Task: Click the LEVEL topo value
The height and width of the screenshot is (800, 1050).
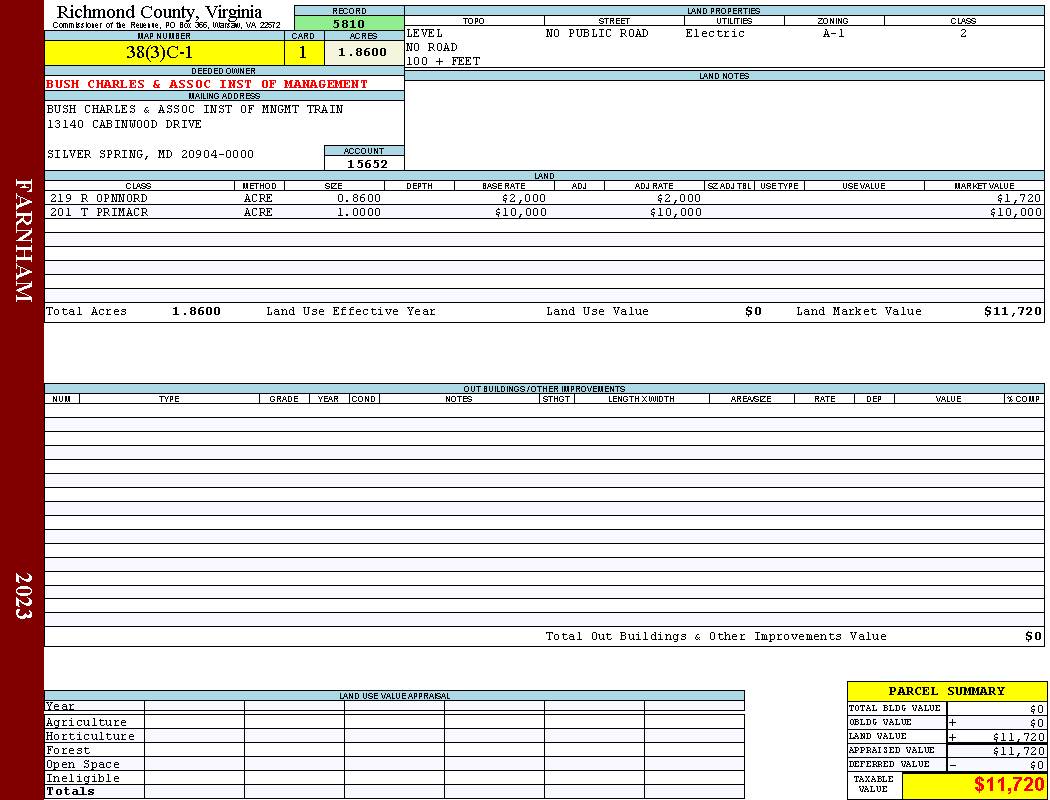Action: click(x=425, y=33)
